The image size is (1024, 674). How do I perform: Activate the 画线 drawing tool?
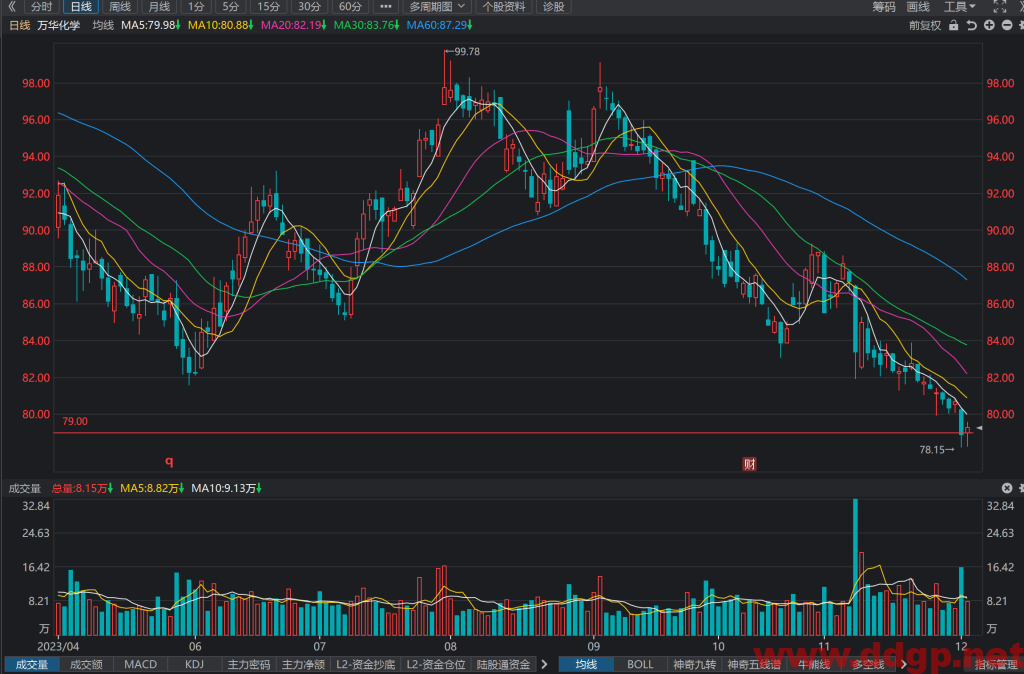(x=918, y=7)
